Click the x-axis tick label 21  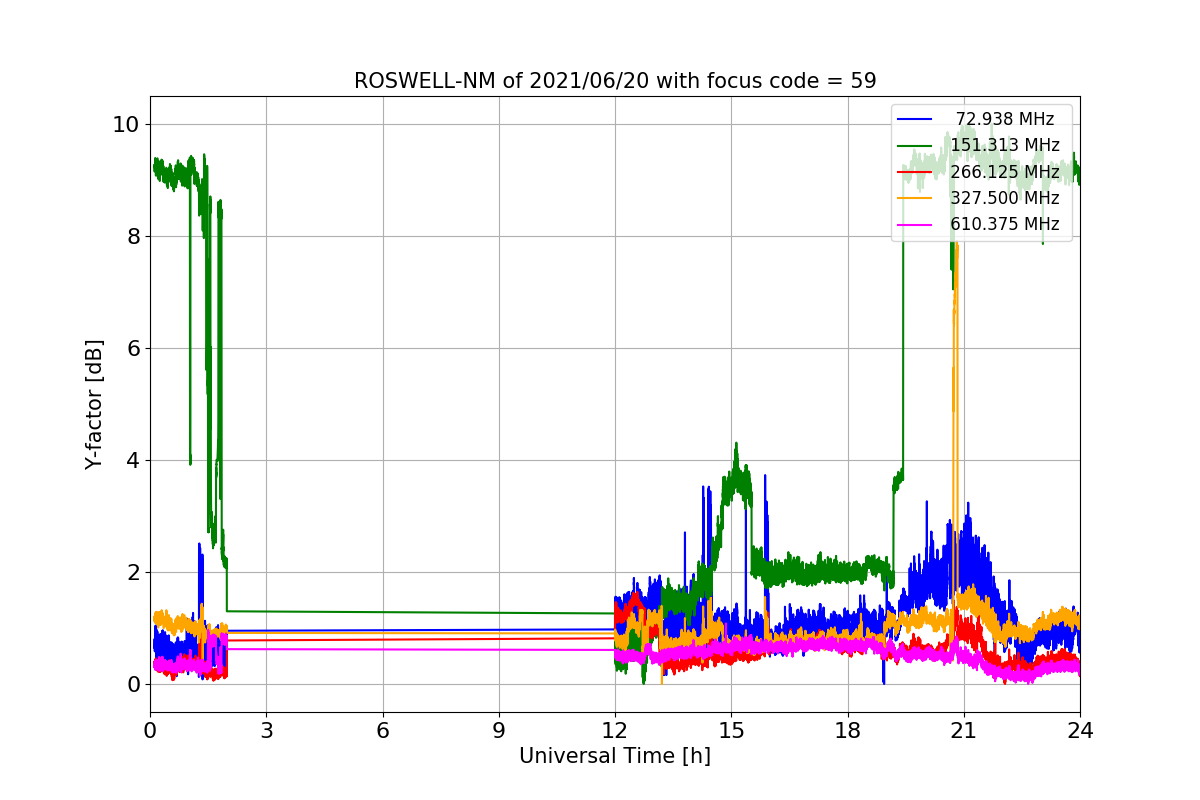click(964, 731)
